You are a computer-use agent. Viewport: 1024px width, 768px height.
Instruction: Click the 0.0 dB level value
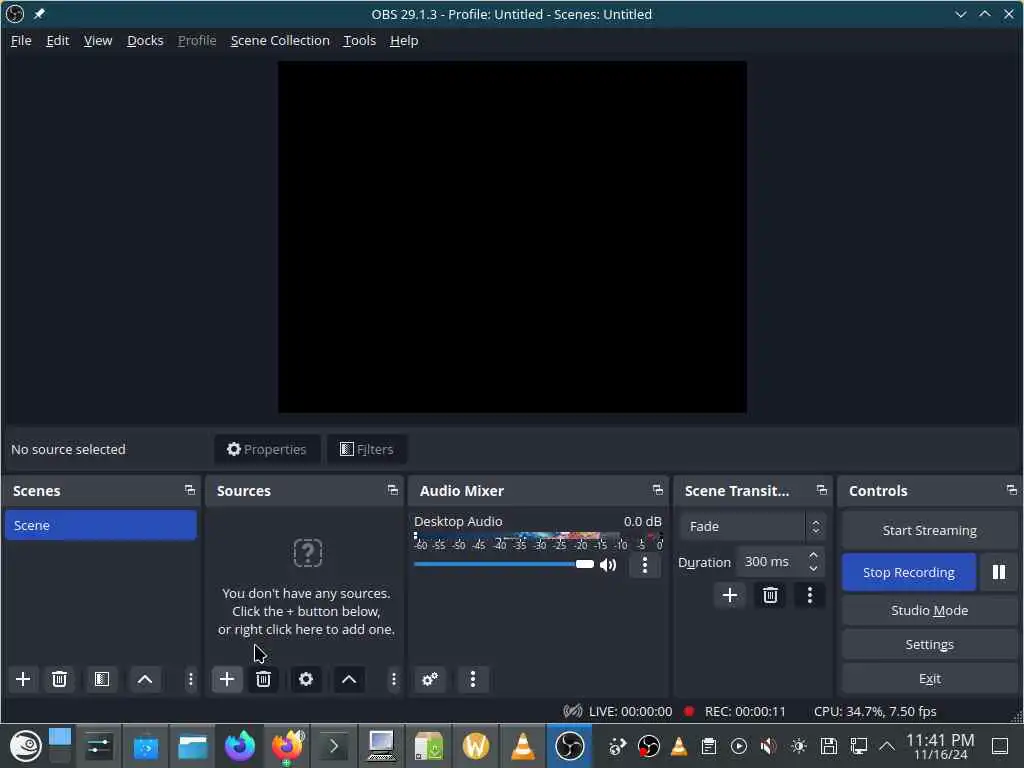point(642,521)
